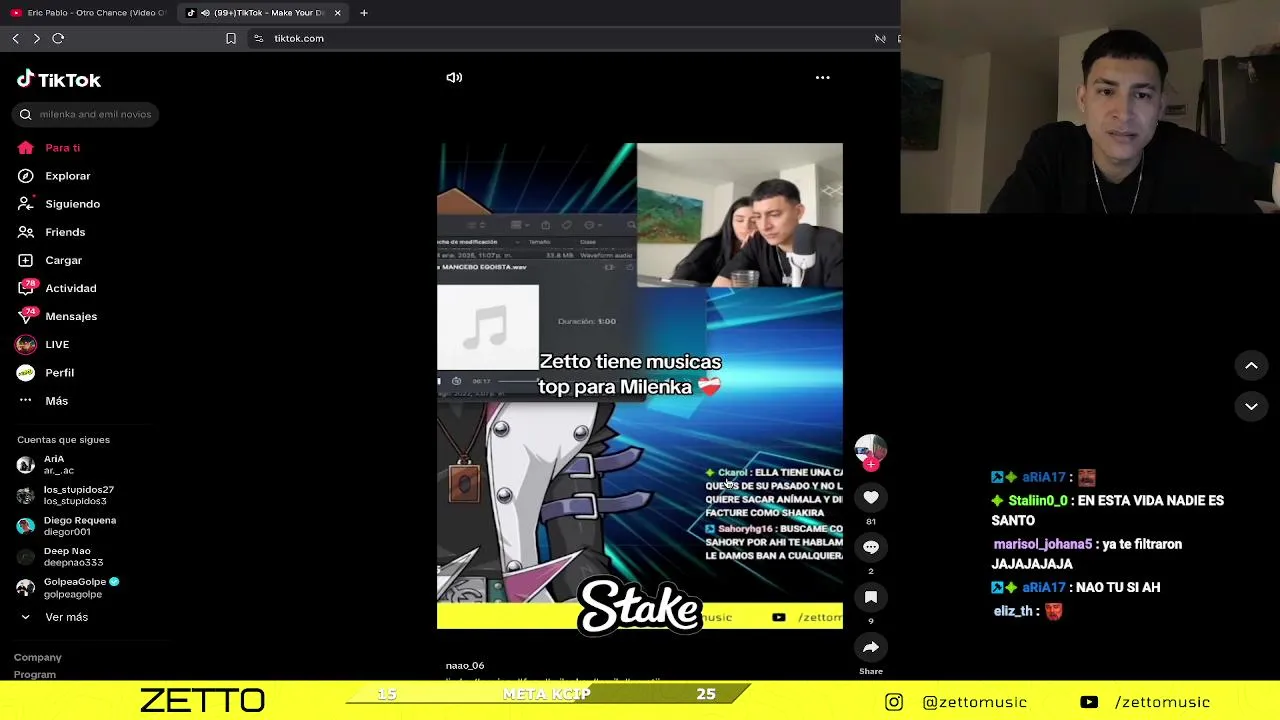Click the Share arrow button
Screen dimensions: 1280x720
coord(871,647)
